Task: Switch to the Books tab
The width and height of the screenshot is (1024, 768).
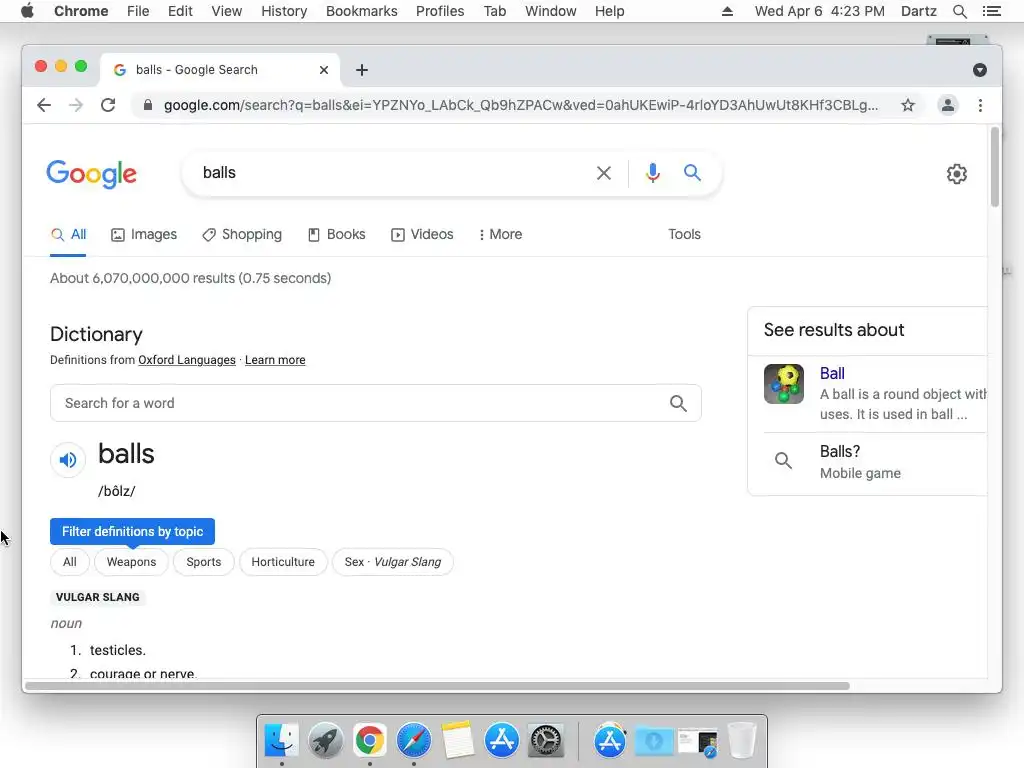Action: point(336,234)
